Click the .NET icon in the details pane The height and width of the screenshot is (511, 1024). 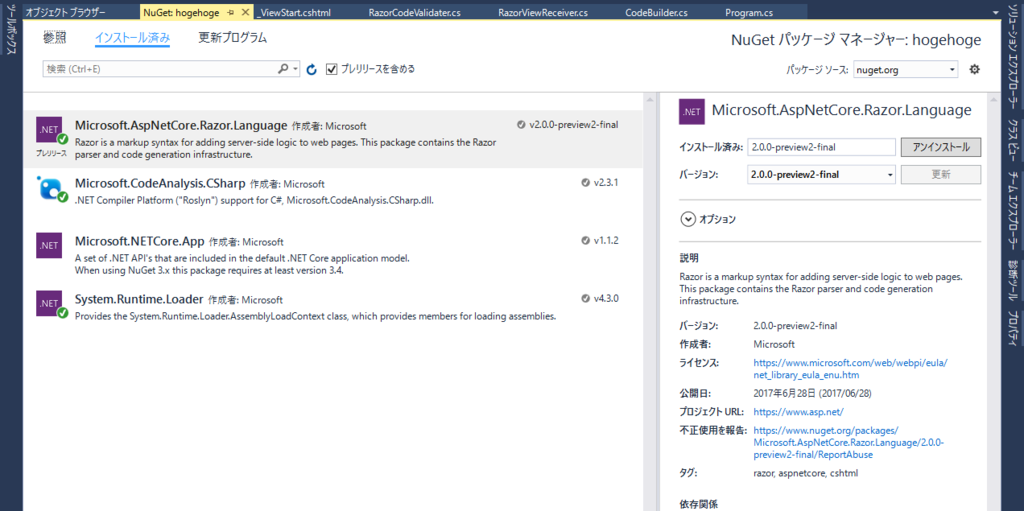tap(692, 111)
